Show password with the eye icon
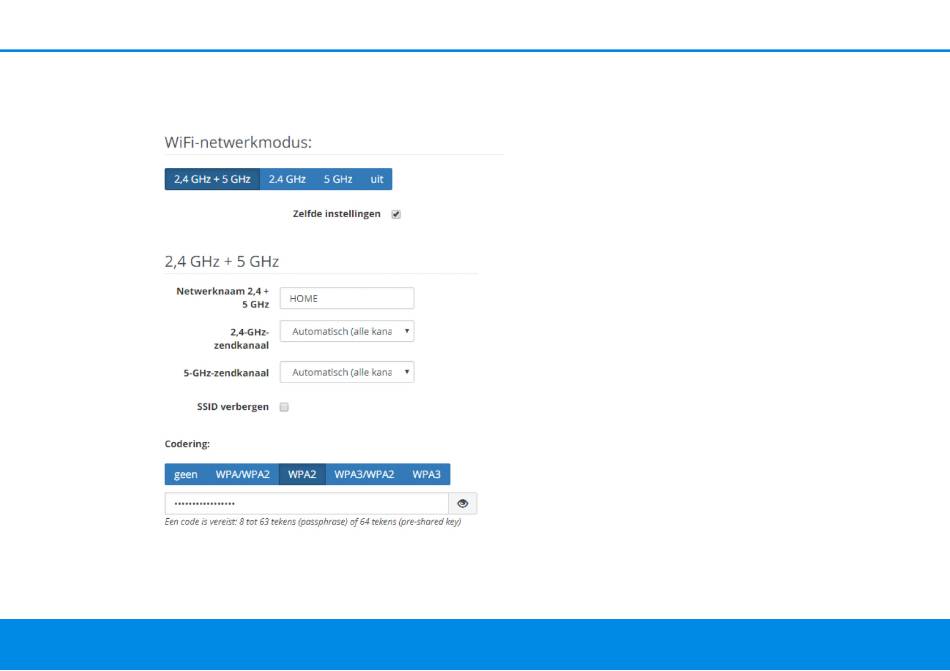The width and height of the screenshot is (950, 671). [x=463, y=504]
